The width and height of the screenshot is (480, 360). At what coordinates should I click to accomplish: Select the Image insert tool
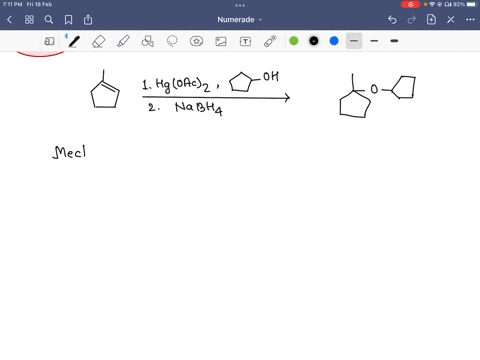tap(221, 41)
